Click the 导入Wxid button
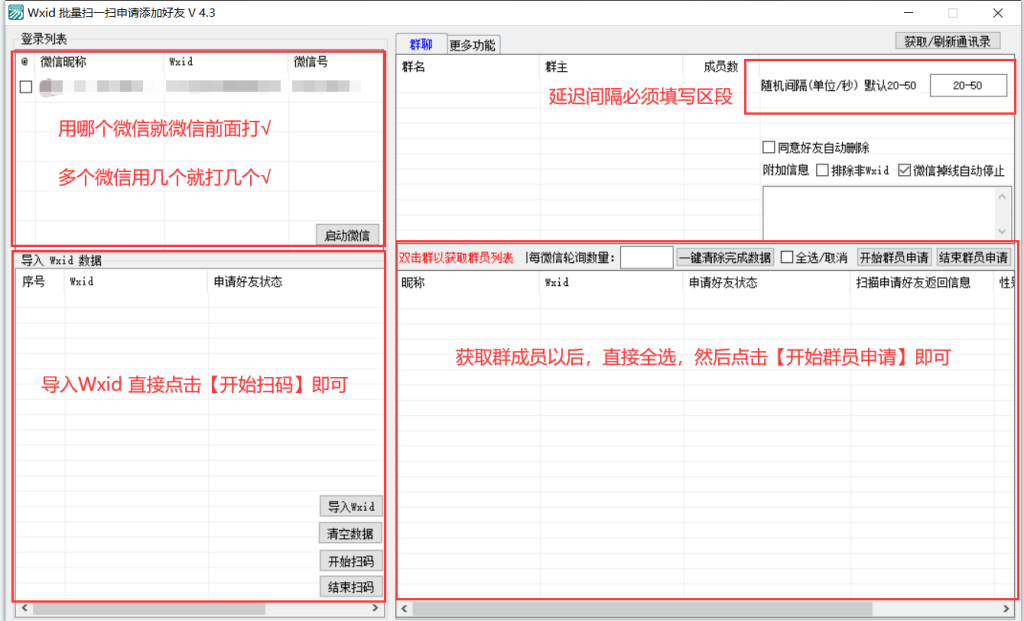The height and width of the screenshot is (621, 1024). click(x=350, y=506)
